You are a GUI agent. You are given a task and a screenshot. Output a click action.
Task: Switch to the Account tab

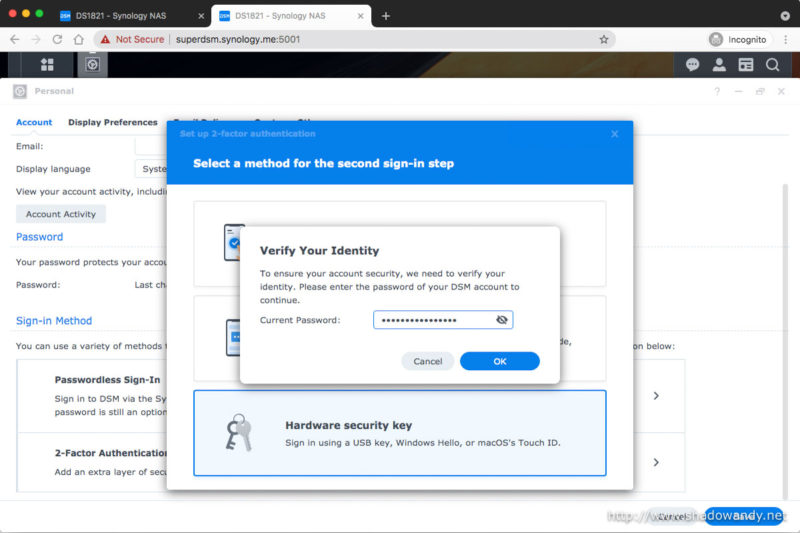point(34,122)
